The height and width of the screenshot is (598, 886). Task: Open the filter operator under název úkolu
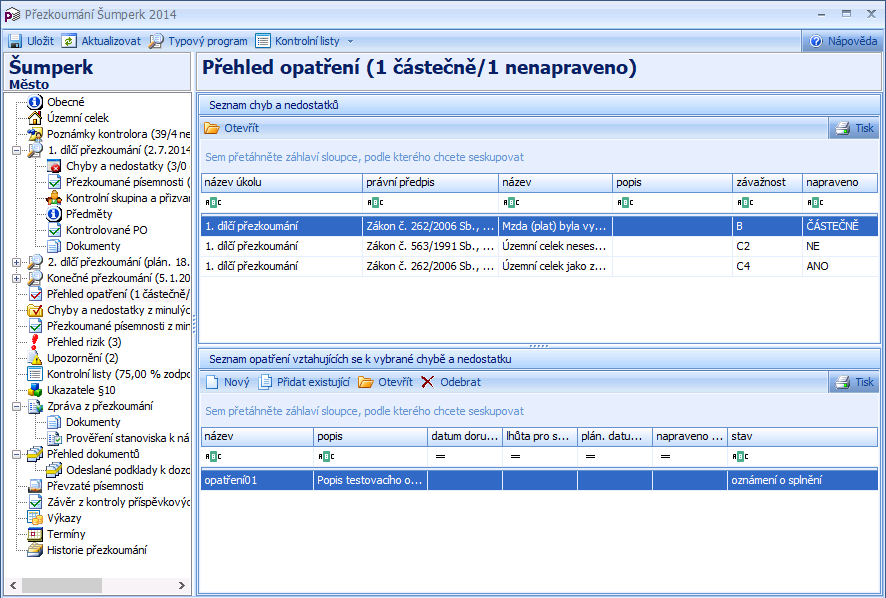pyautogui.click(x=213, y=202)
